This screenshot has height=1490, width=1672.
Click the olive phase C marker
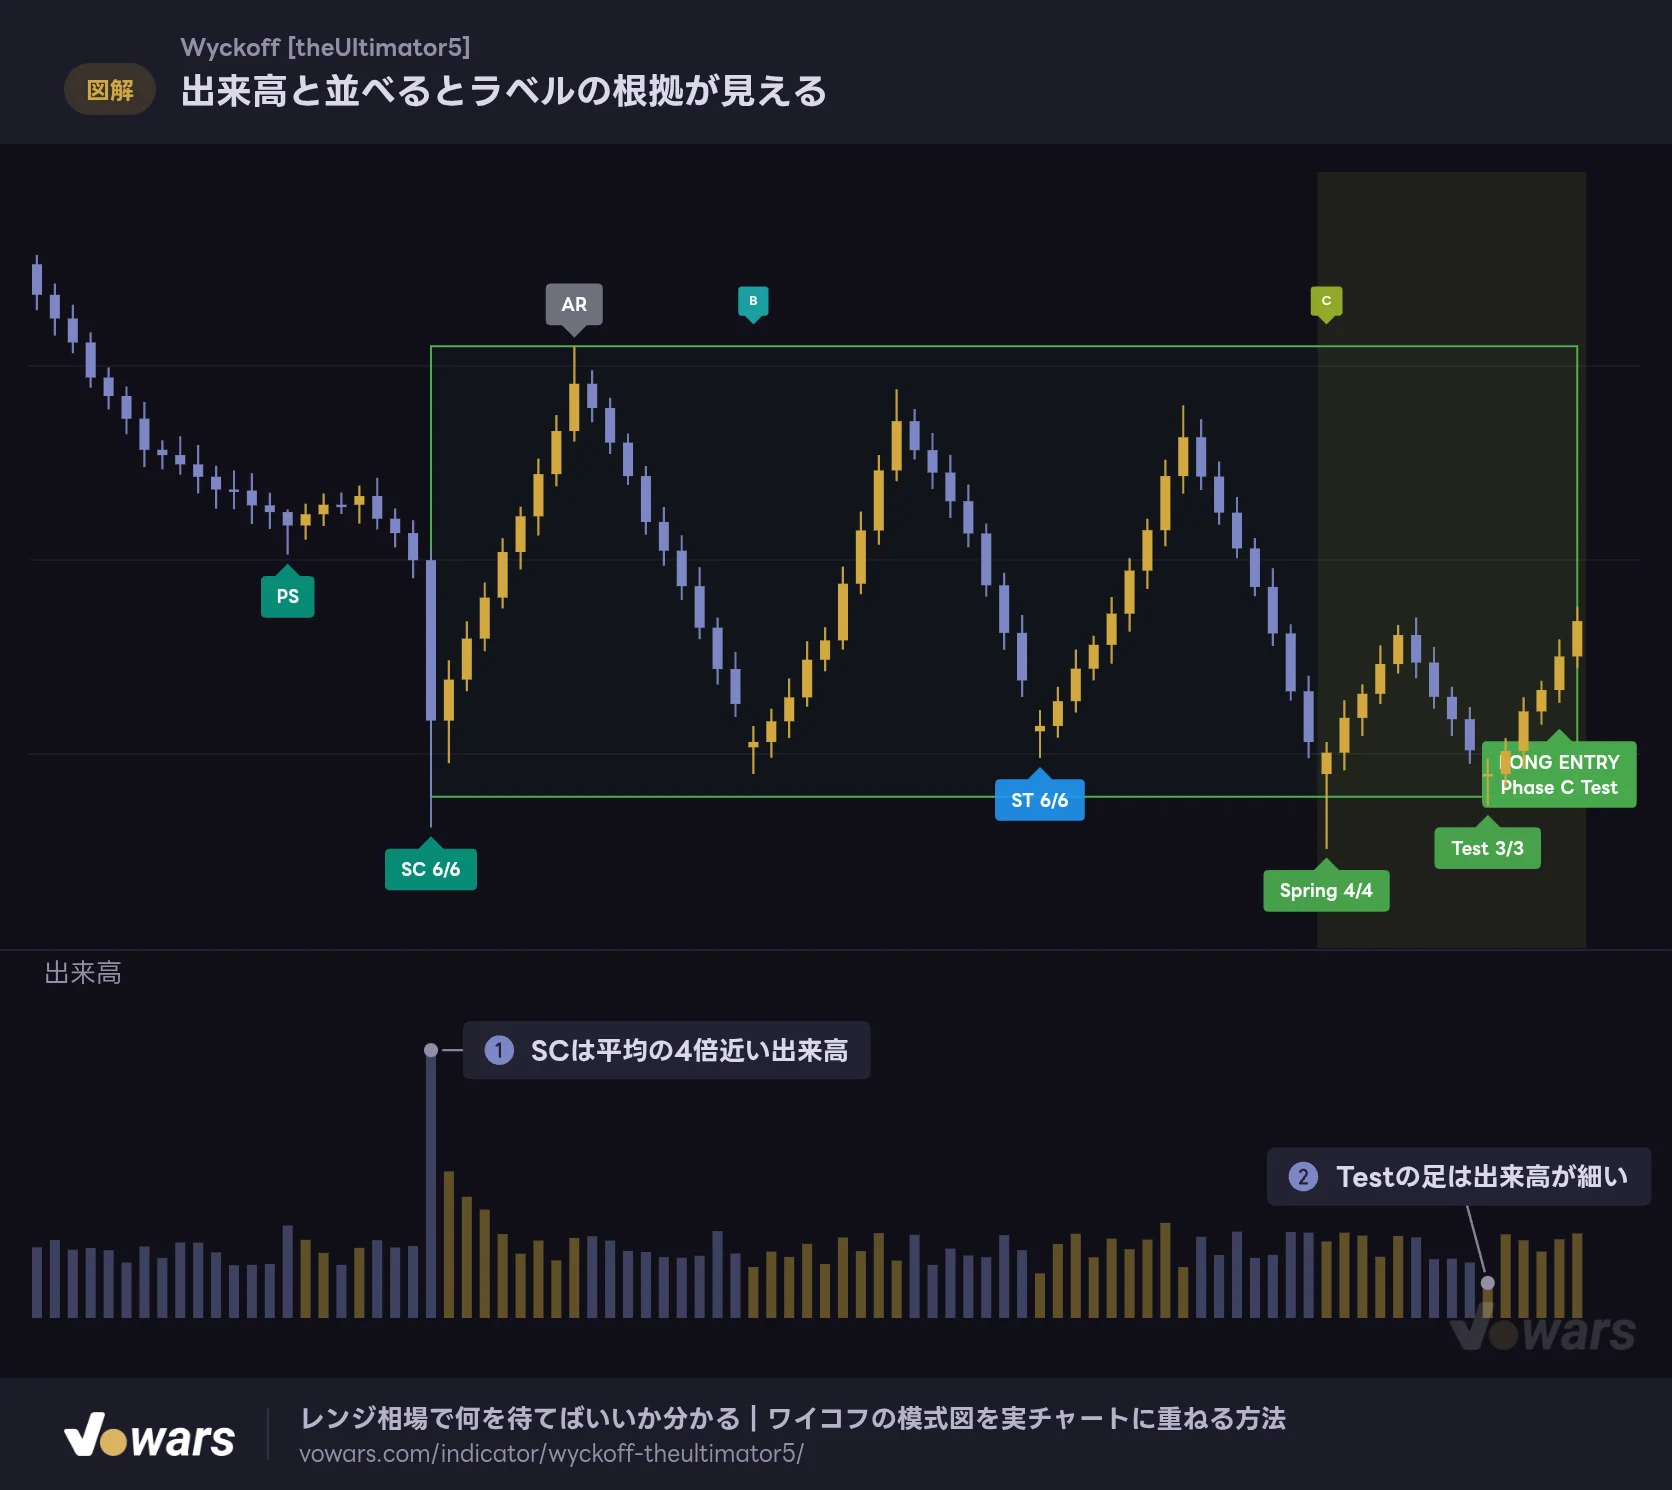point(1326,301)
